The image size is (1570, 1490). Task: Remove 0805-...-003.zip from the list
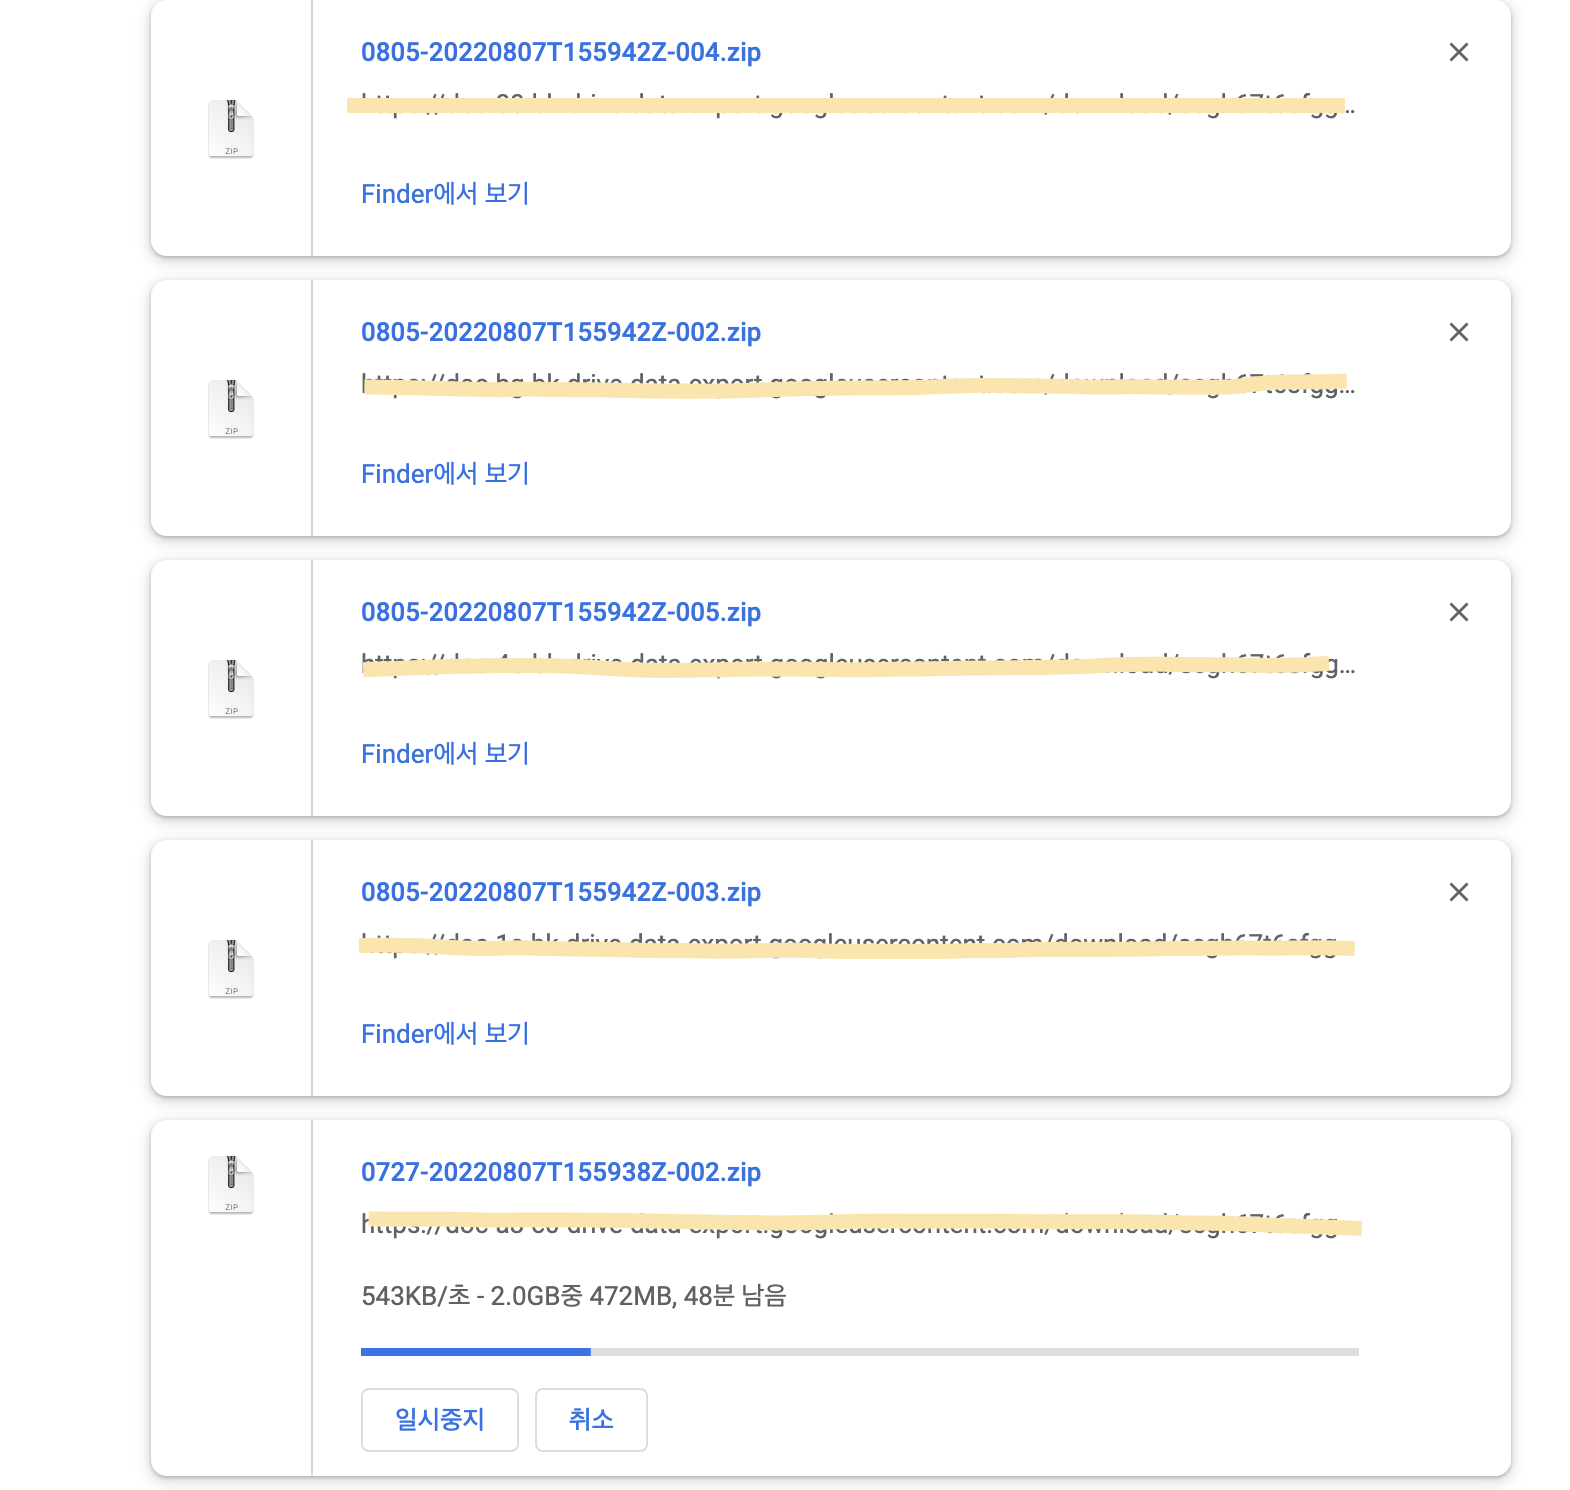point(1459,892)
